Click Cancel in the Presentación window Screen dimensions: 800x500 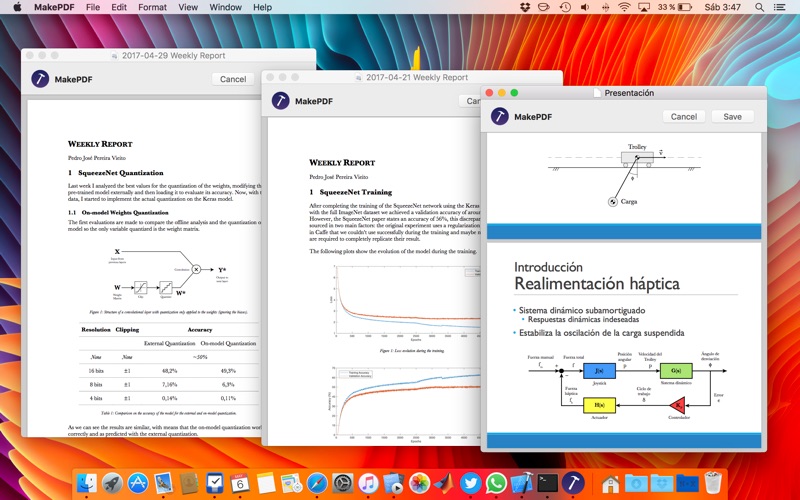click(684, 117)
